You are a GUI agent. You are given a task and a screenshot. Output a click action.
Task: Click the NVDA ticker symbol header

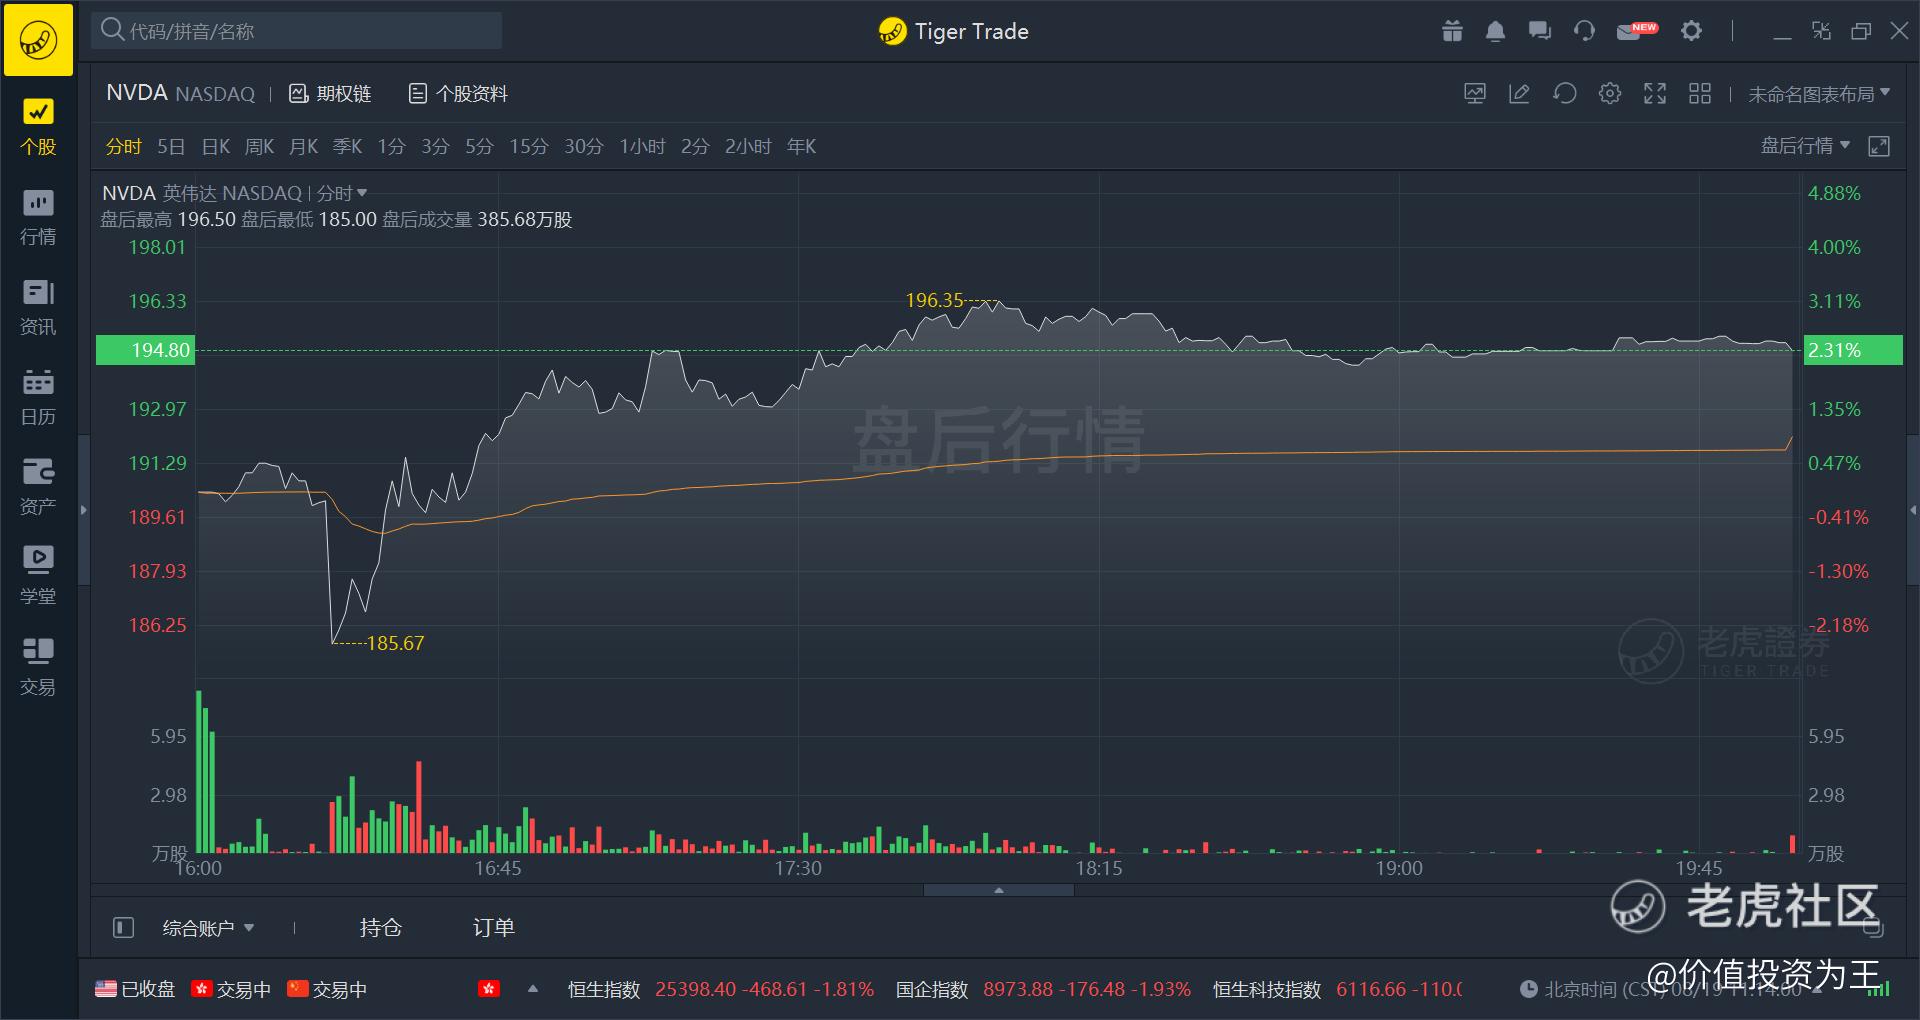pyautogui.click(x=137, y=93)
